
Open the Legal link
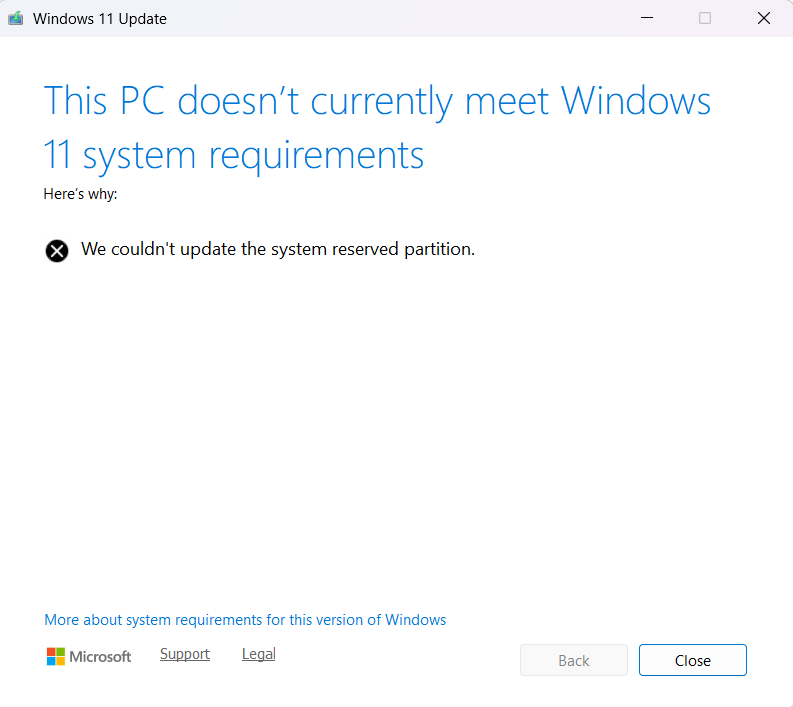click(x=258, y=654)
